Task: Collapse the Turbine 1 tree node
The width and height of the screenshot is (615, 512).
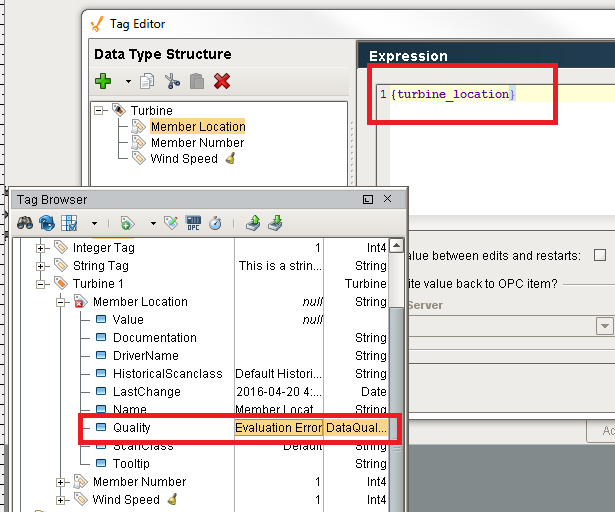Action: pyautogui.click(x=42, y=284)
